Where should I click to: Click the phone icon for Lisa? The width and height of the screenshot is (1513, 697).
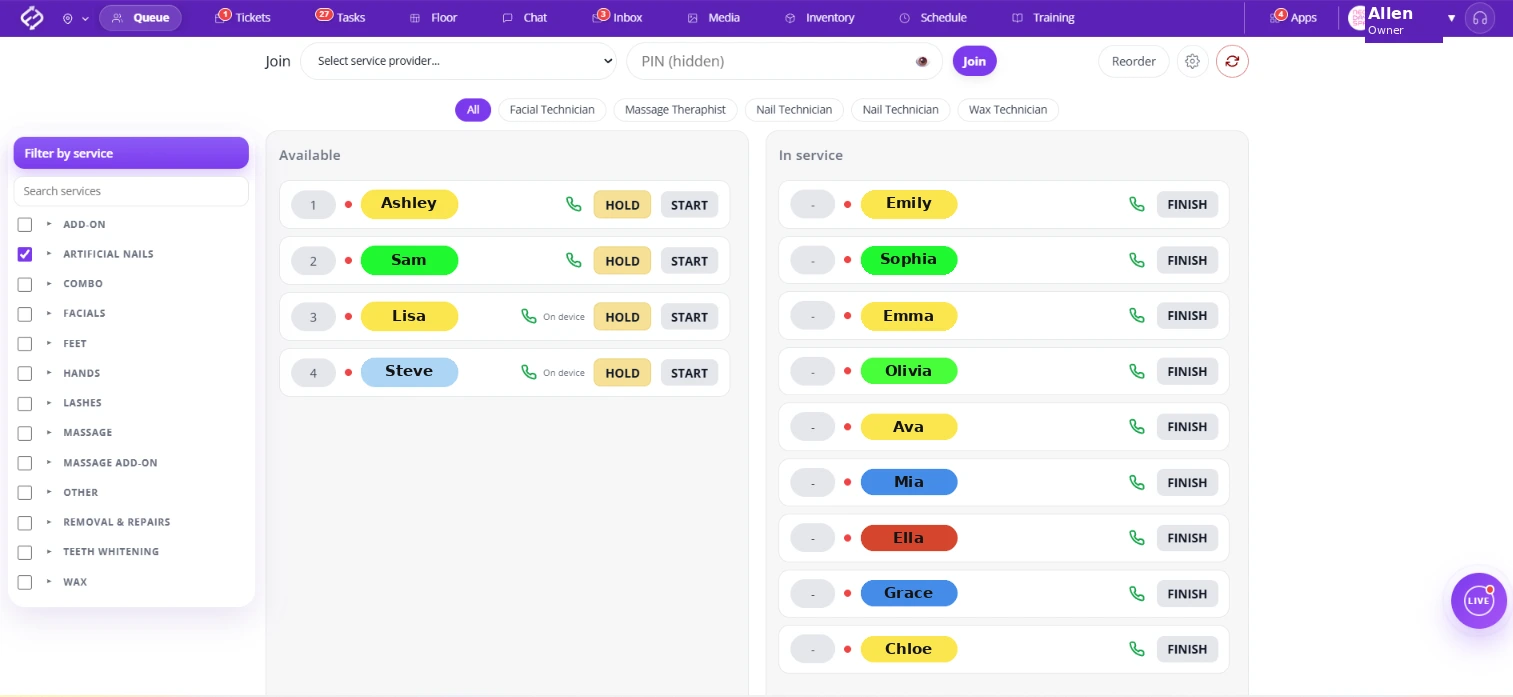click(529, 316)
